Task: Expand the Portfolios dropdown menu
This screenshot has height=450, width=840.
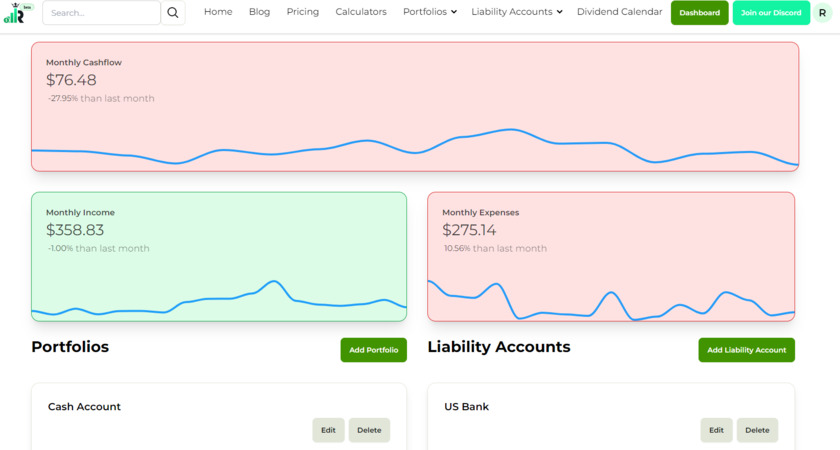Action: coord(430,12)
